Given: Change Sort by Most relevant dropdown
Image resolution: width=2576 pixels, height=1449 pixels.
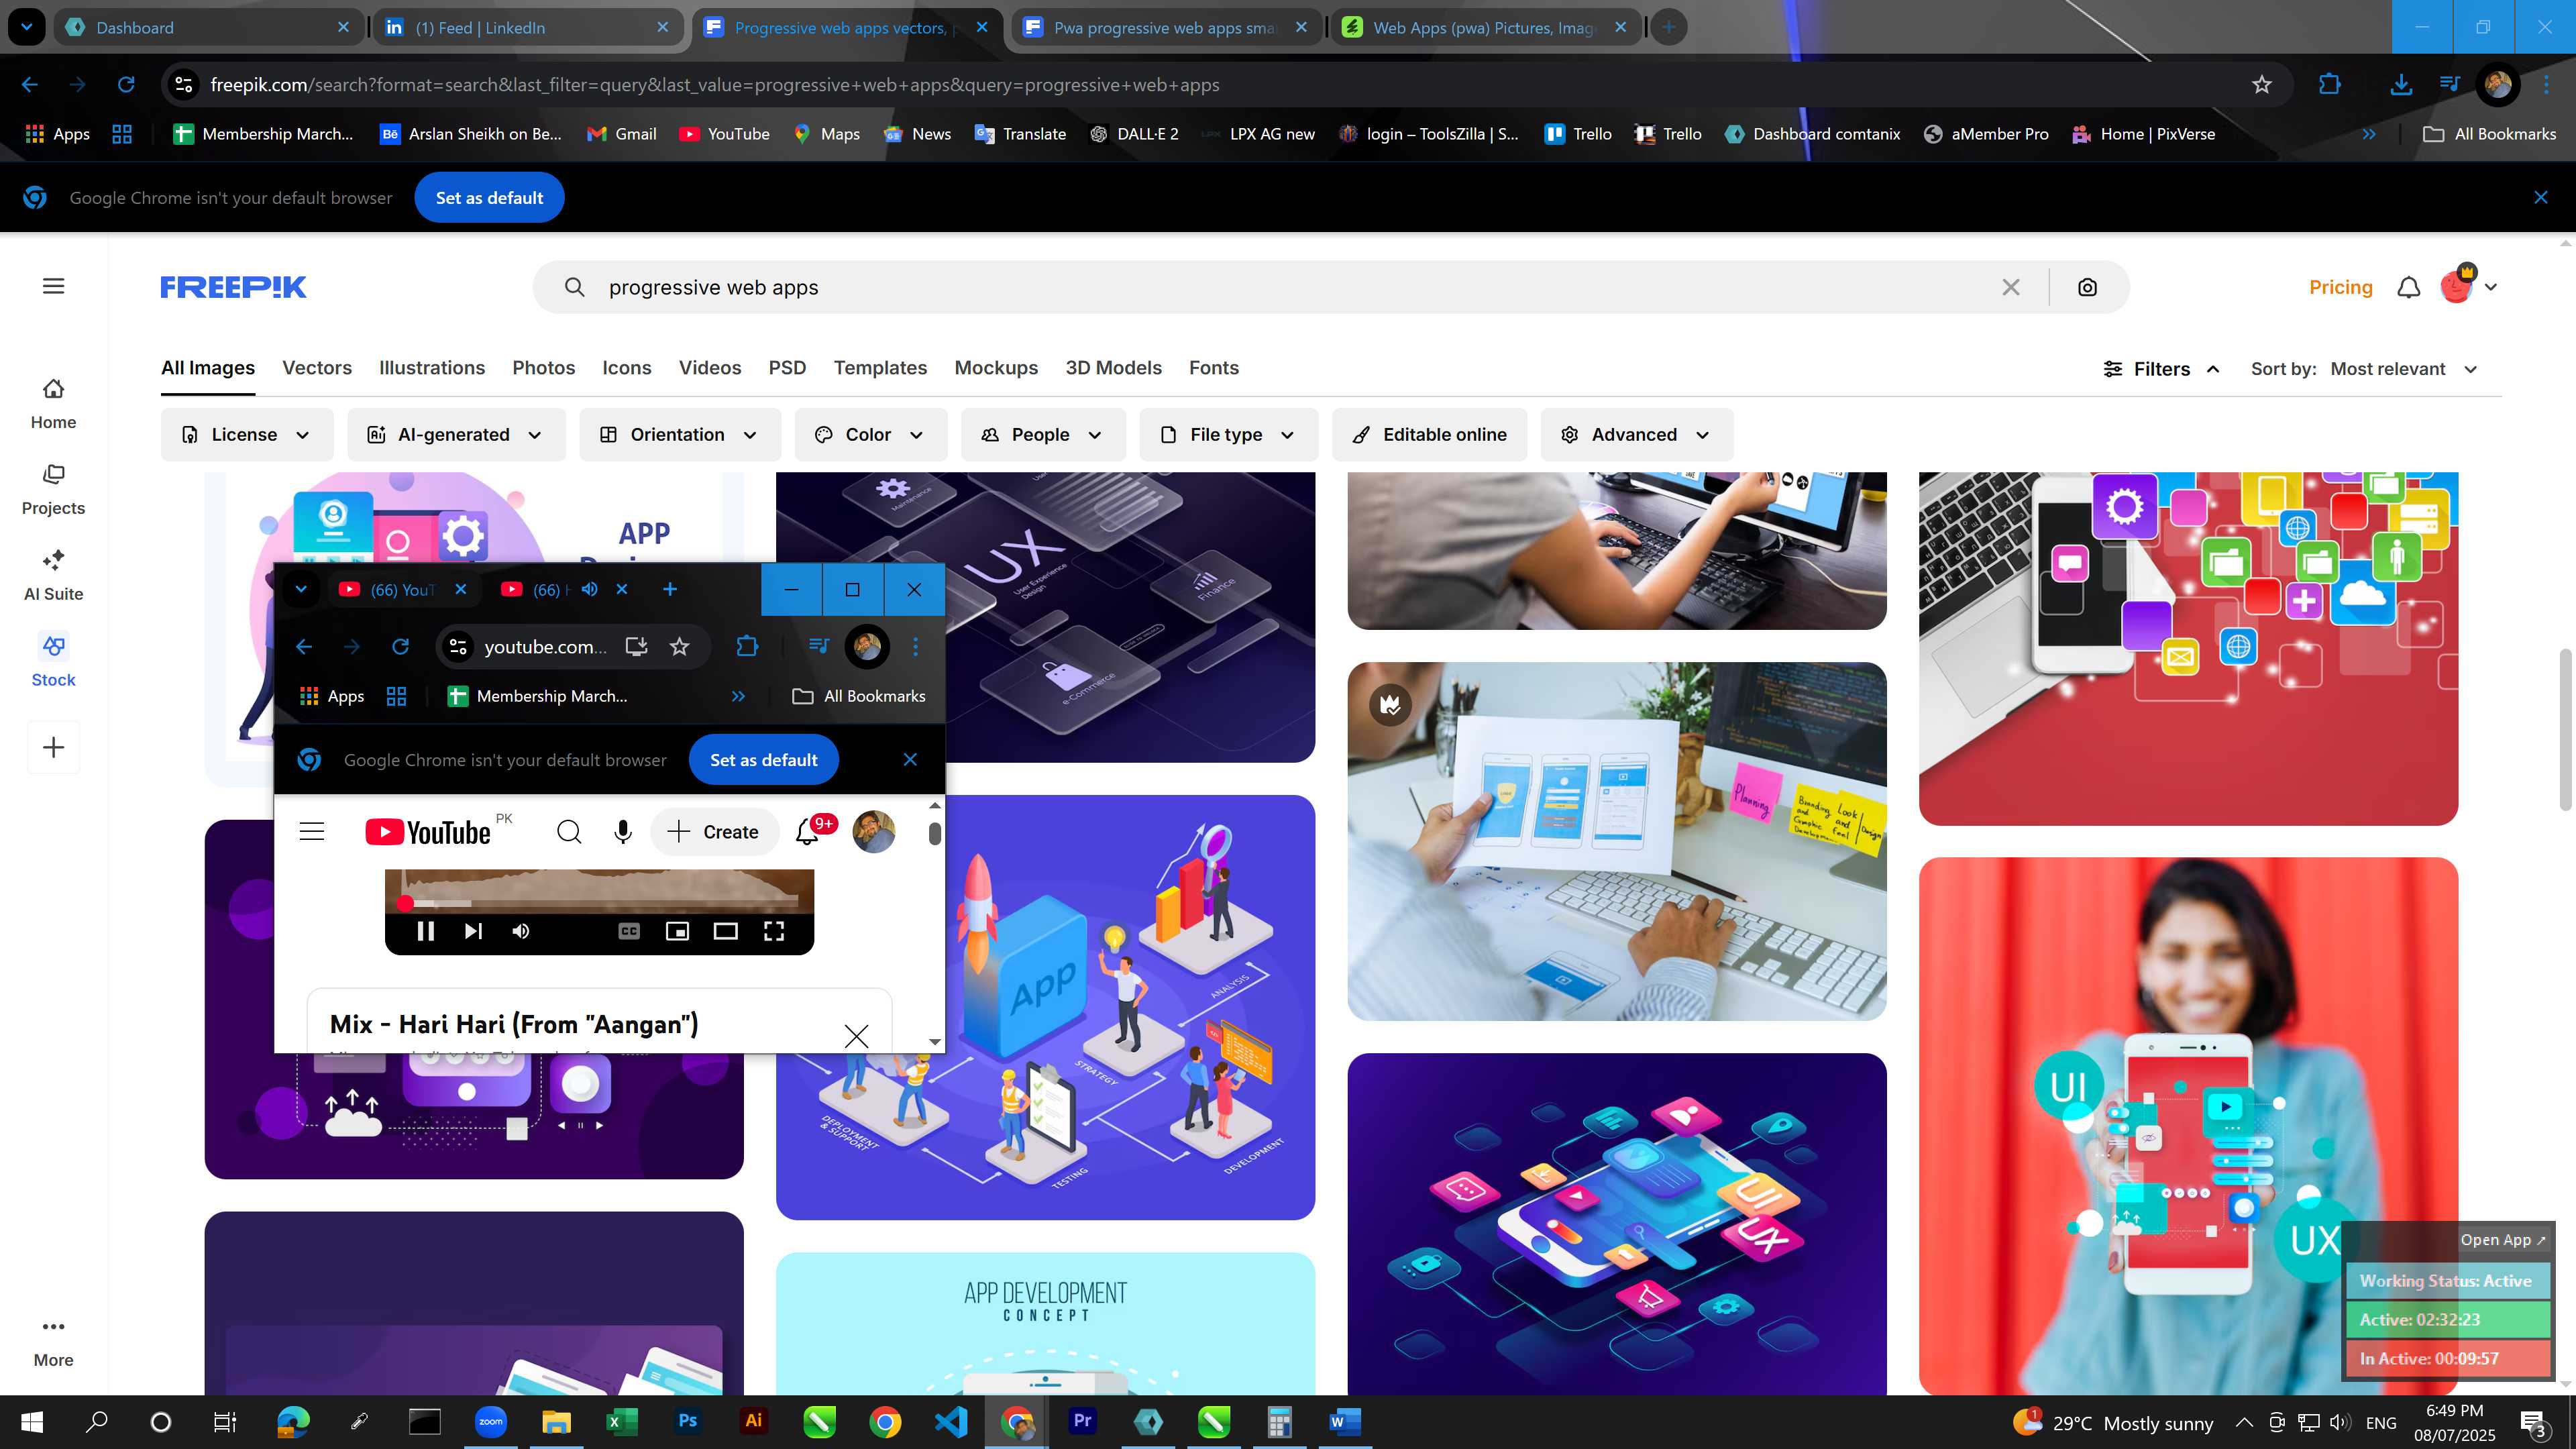Looking at the screenshot, I should point(2403,369).
